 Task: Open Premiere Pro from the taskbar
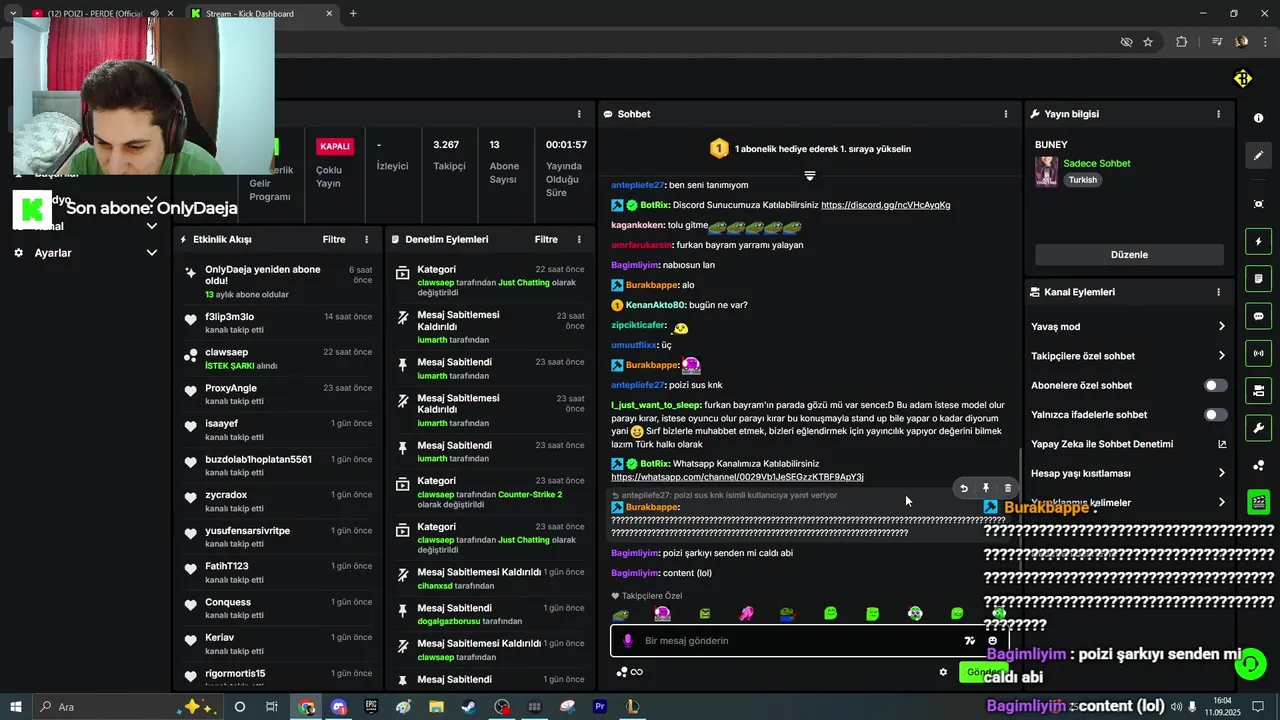click(600, 707)
